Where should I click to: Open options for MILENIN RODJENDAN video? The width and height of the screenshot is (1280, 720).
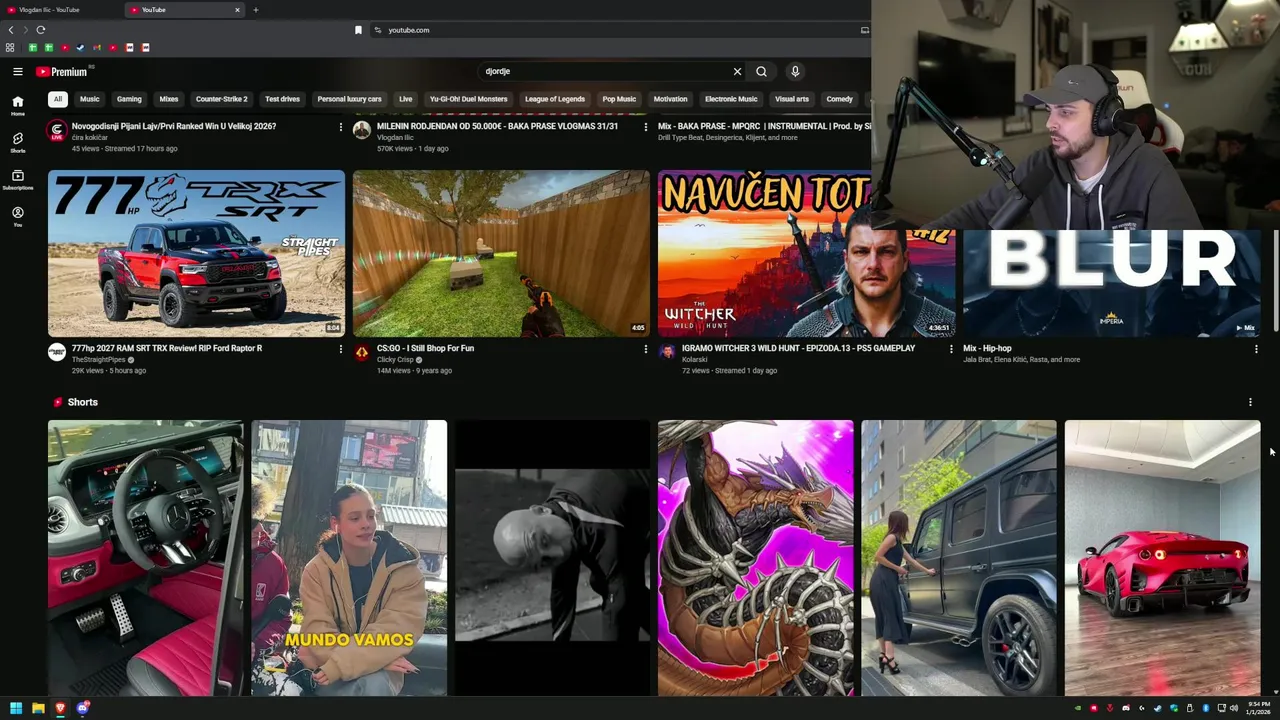click(x=646, y=127)
